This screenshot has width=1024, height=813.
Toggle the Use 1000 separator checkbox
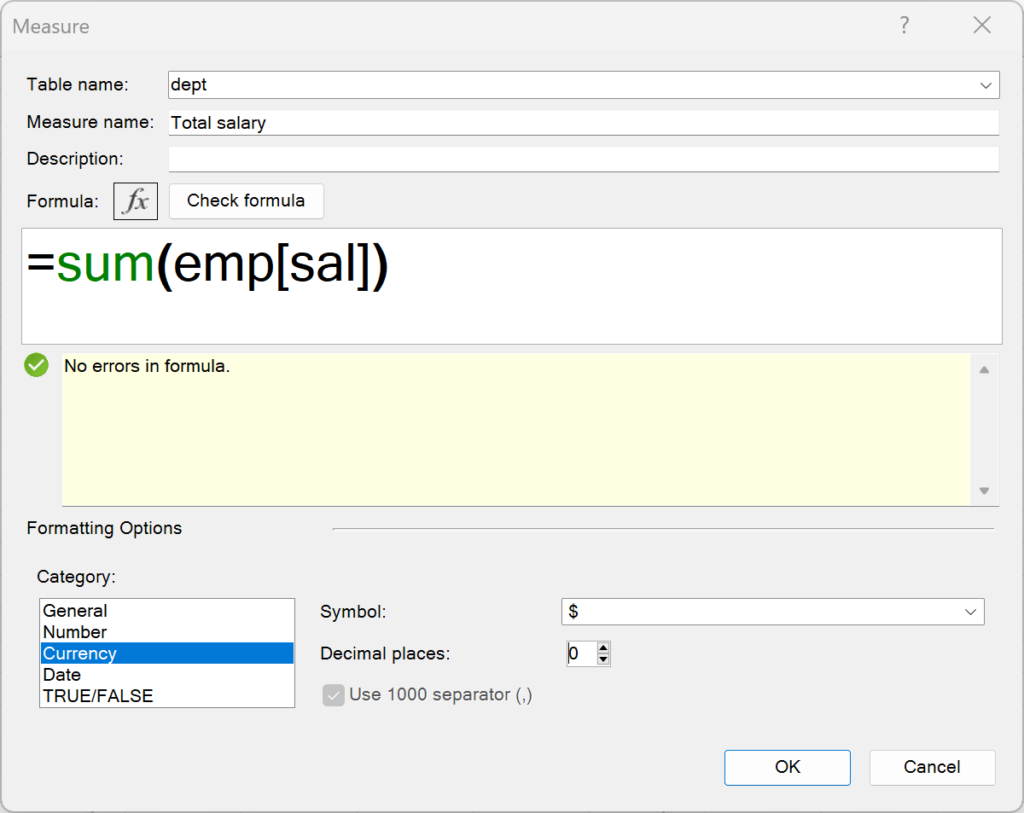[x=334, y=695]
